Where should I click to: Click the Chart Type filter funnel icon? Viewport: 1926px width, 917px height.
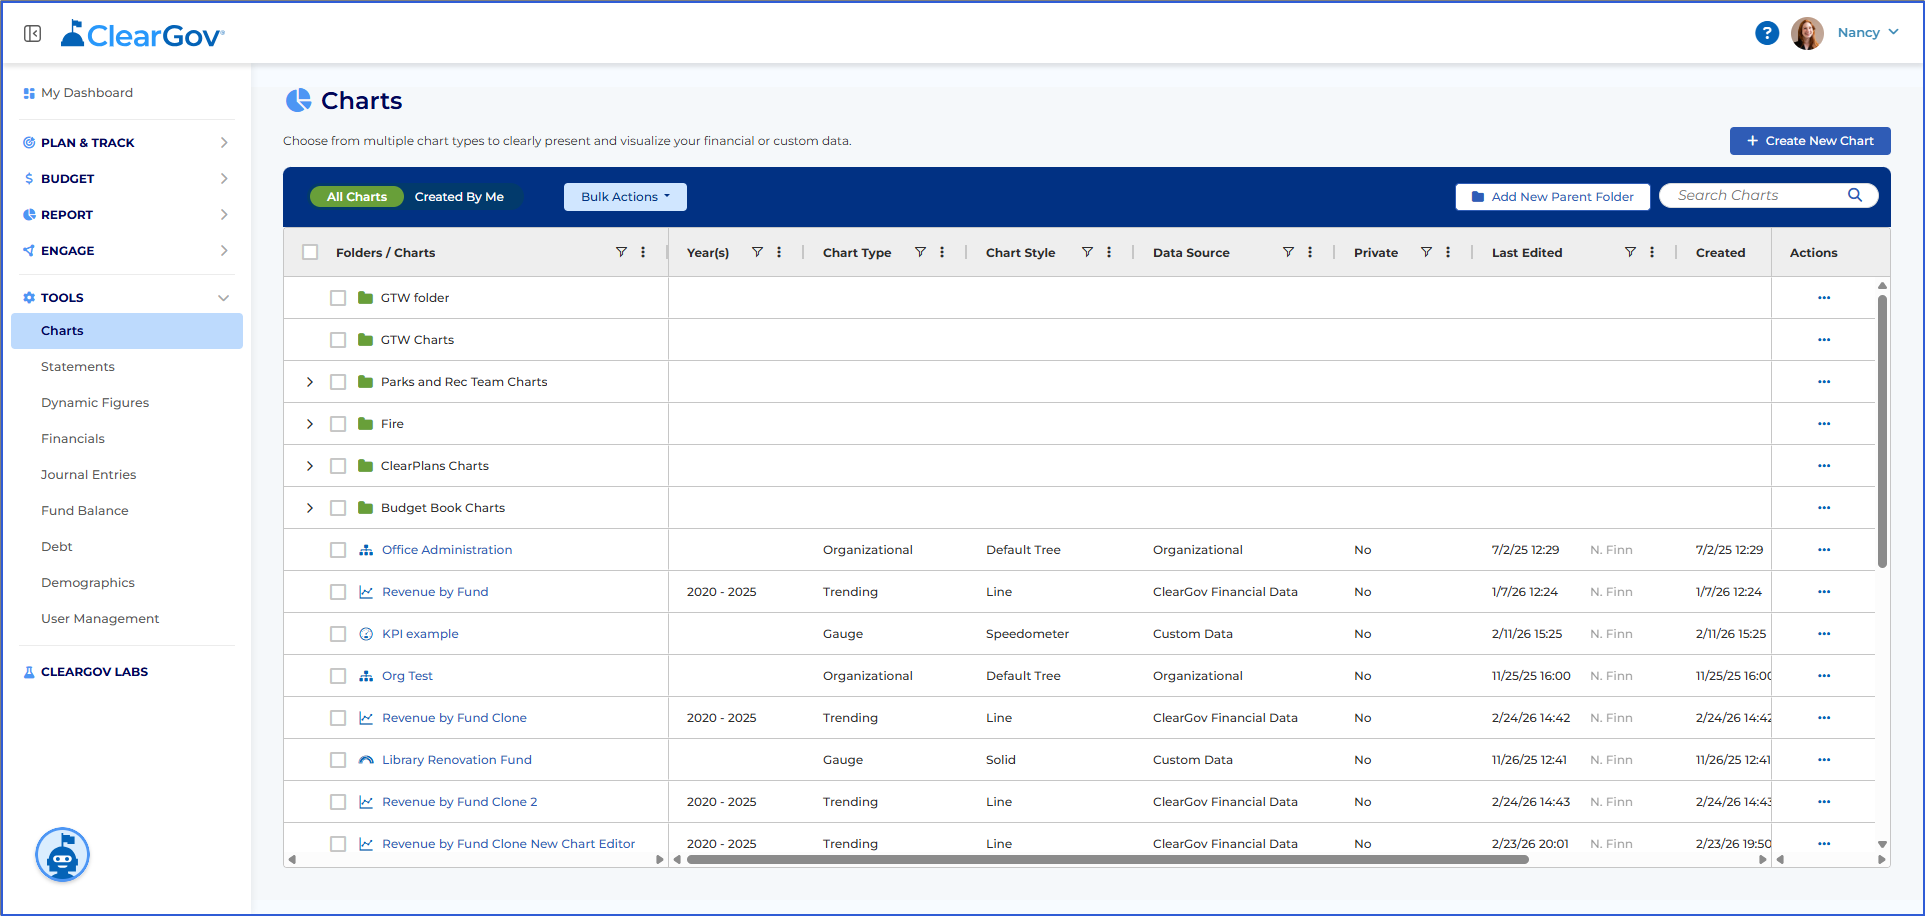click(x=920, y=252)
